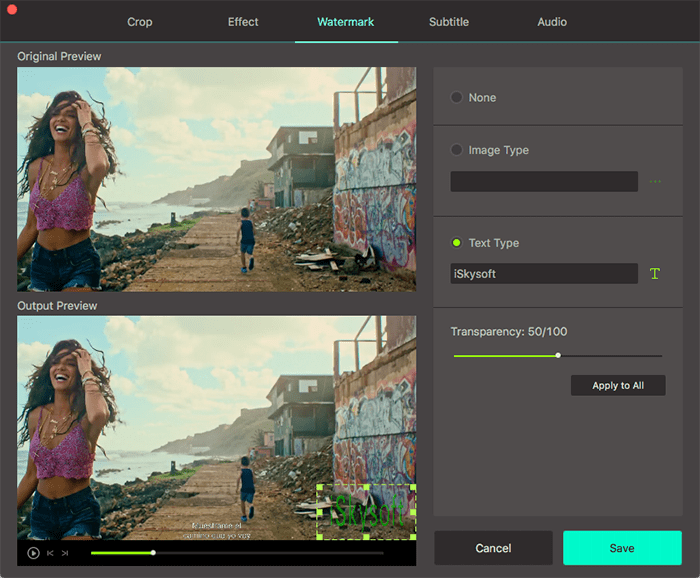Click the play button under Output Preview
700x578 pixels.
pyautogui.click(x=33, y=552)
